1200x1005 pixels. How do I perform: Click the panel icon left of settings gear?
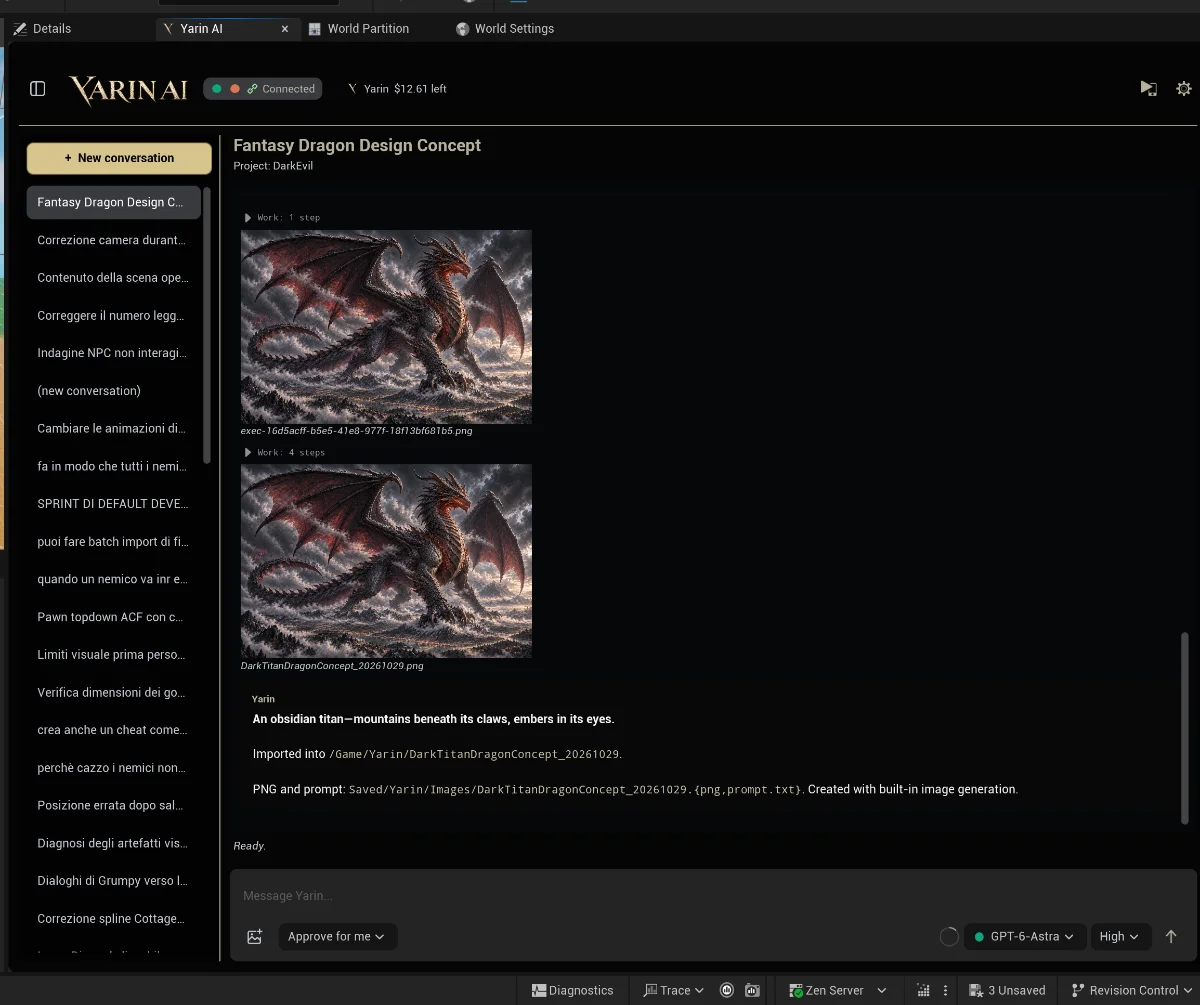[x=1149, y=89]
